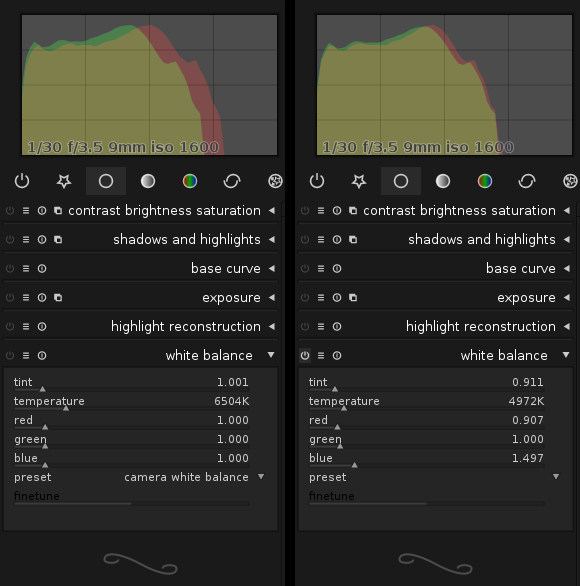Collapse white balance module in right panel
Screen dimensions: 580x586
566,355
